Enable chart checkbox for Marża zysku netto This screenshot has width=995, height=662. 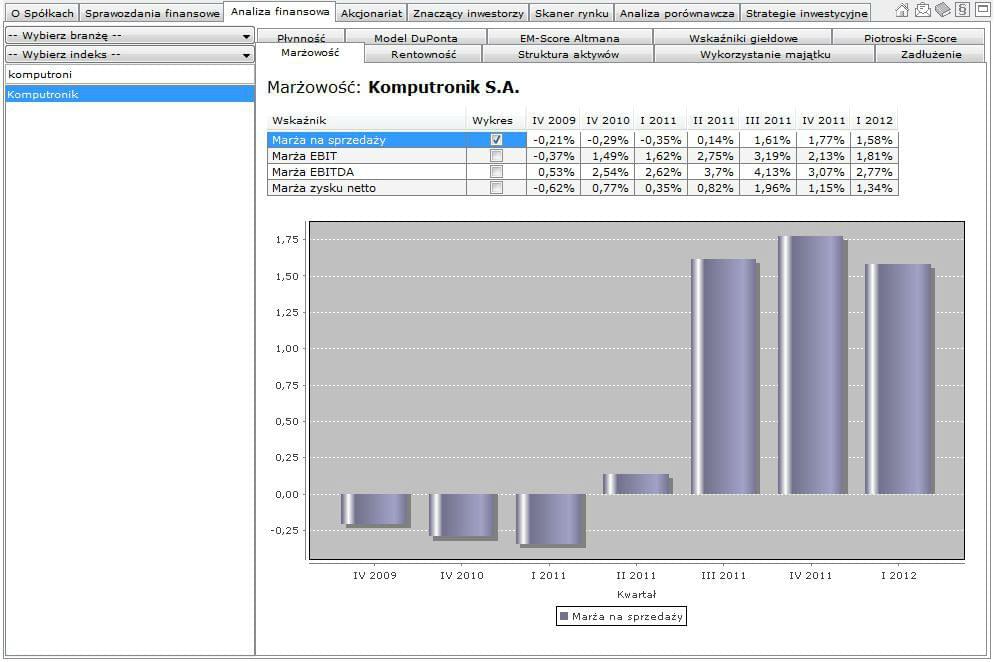496,187
